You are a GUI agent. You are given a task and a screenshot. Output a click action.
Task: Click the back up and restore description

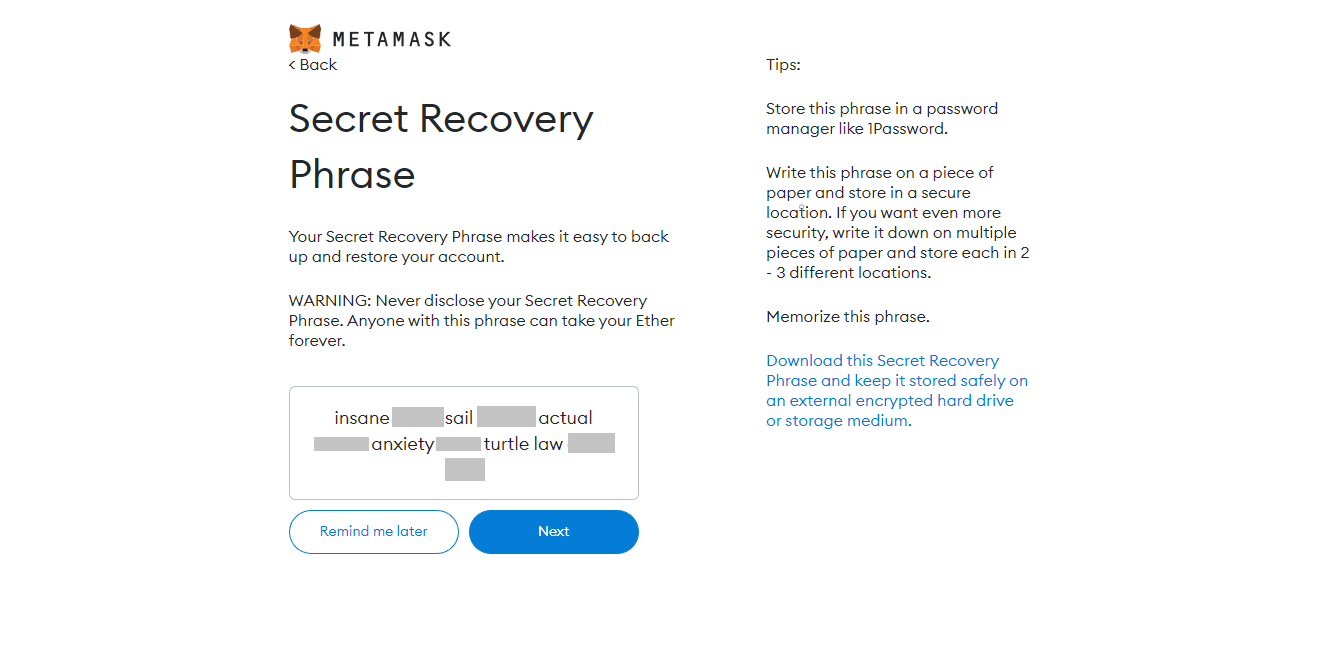478,247
